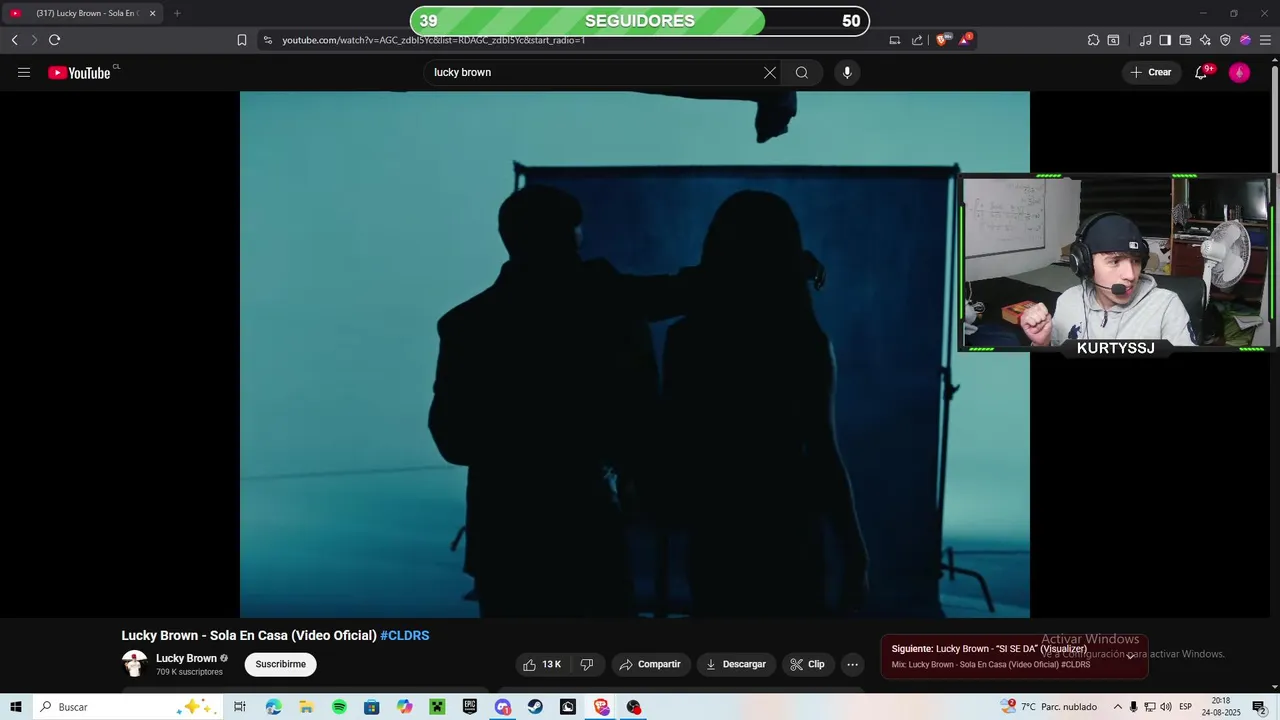Open the Brave Rewards triangle icon
The image size is (1280, 720).
pyautogui.click(x=965, y=40)
